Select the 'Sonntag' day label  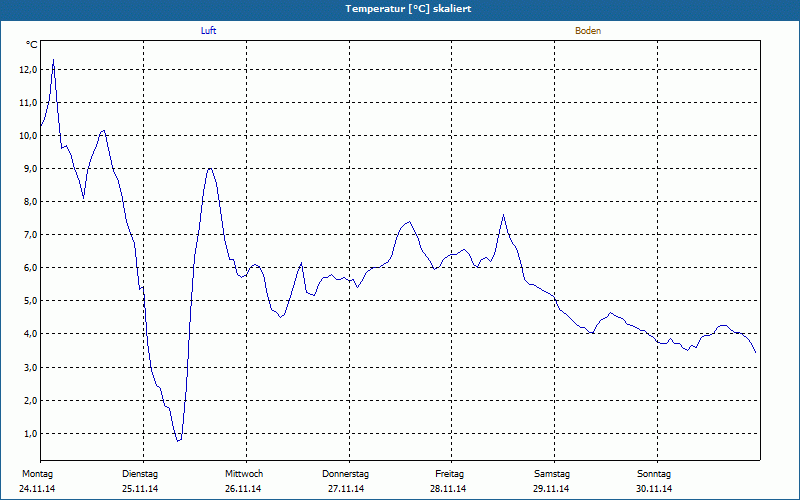pyautogui.click(x=654, y=474)
